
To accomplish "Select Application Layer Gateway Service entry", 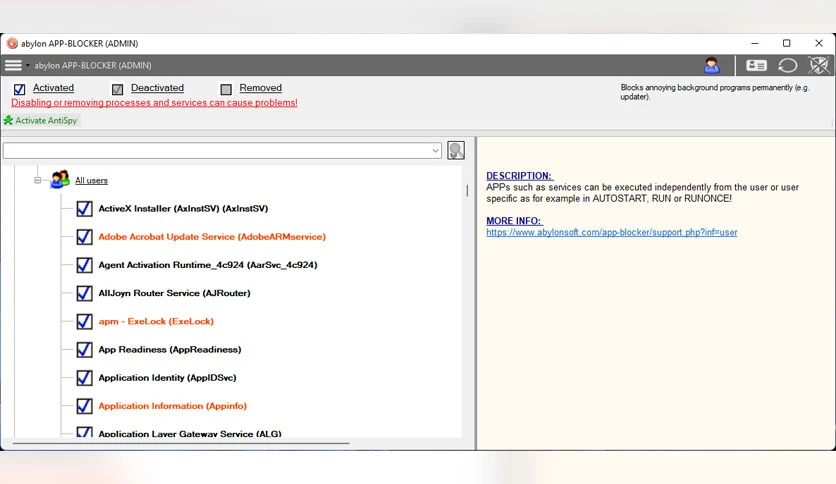I will 190,433.
